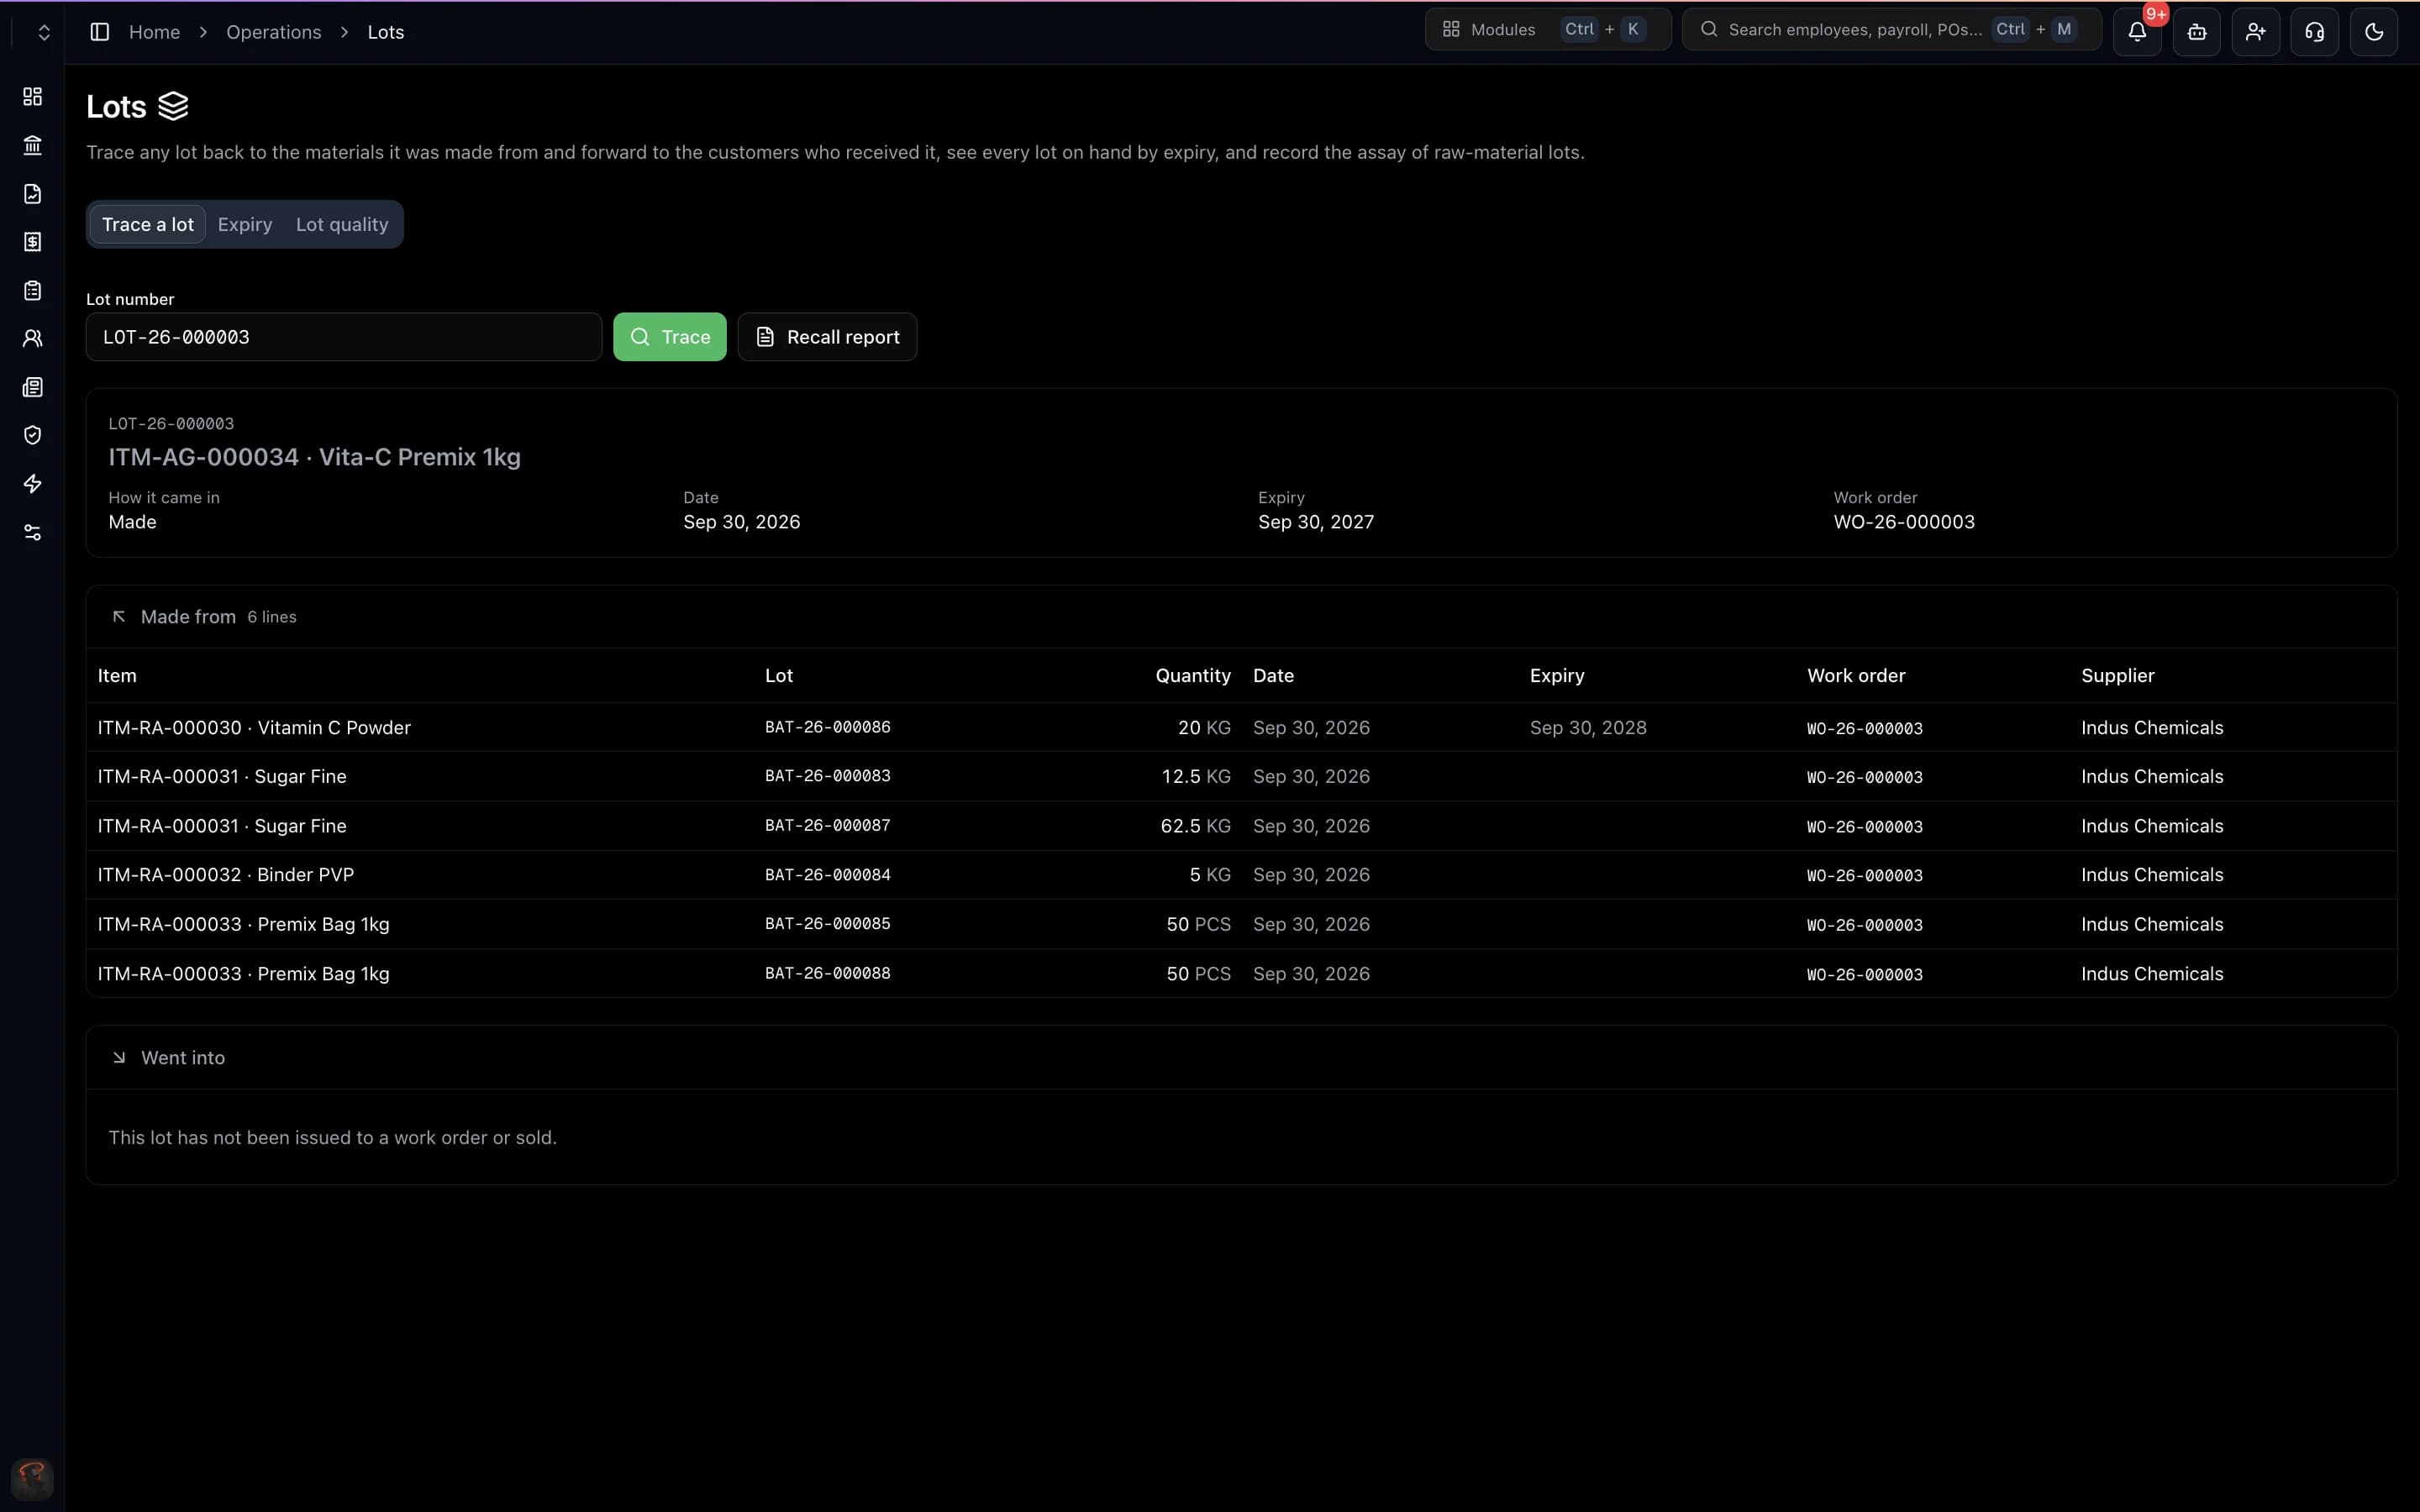
Task: Click lot BAT-26-000087
Action: pos(827,826)
